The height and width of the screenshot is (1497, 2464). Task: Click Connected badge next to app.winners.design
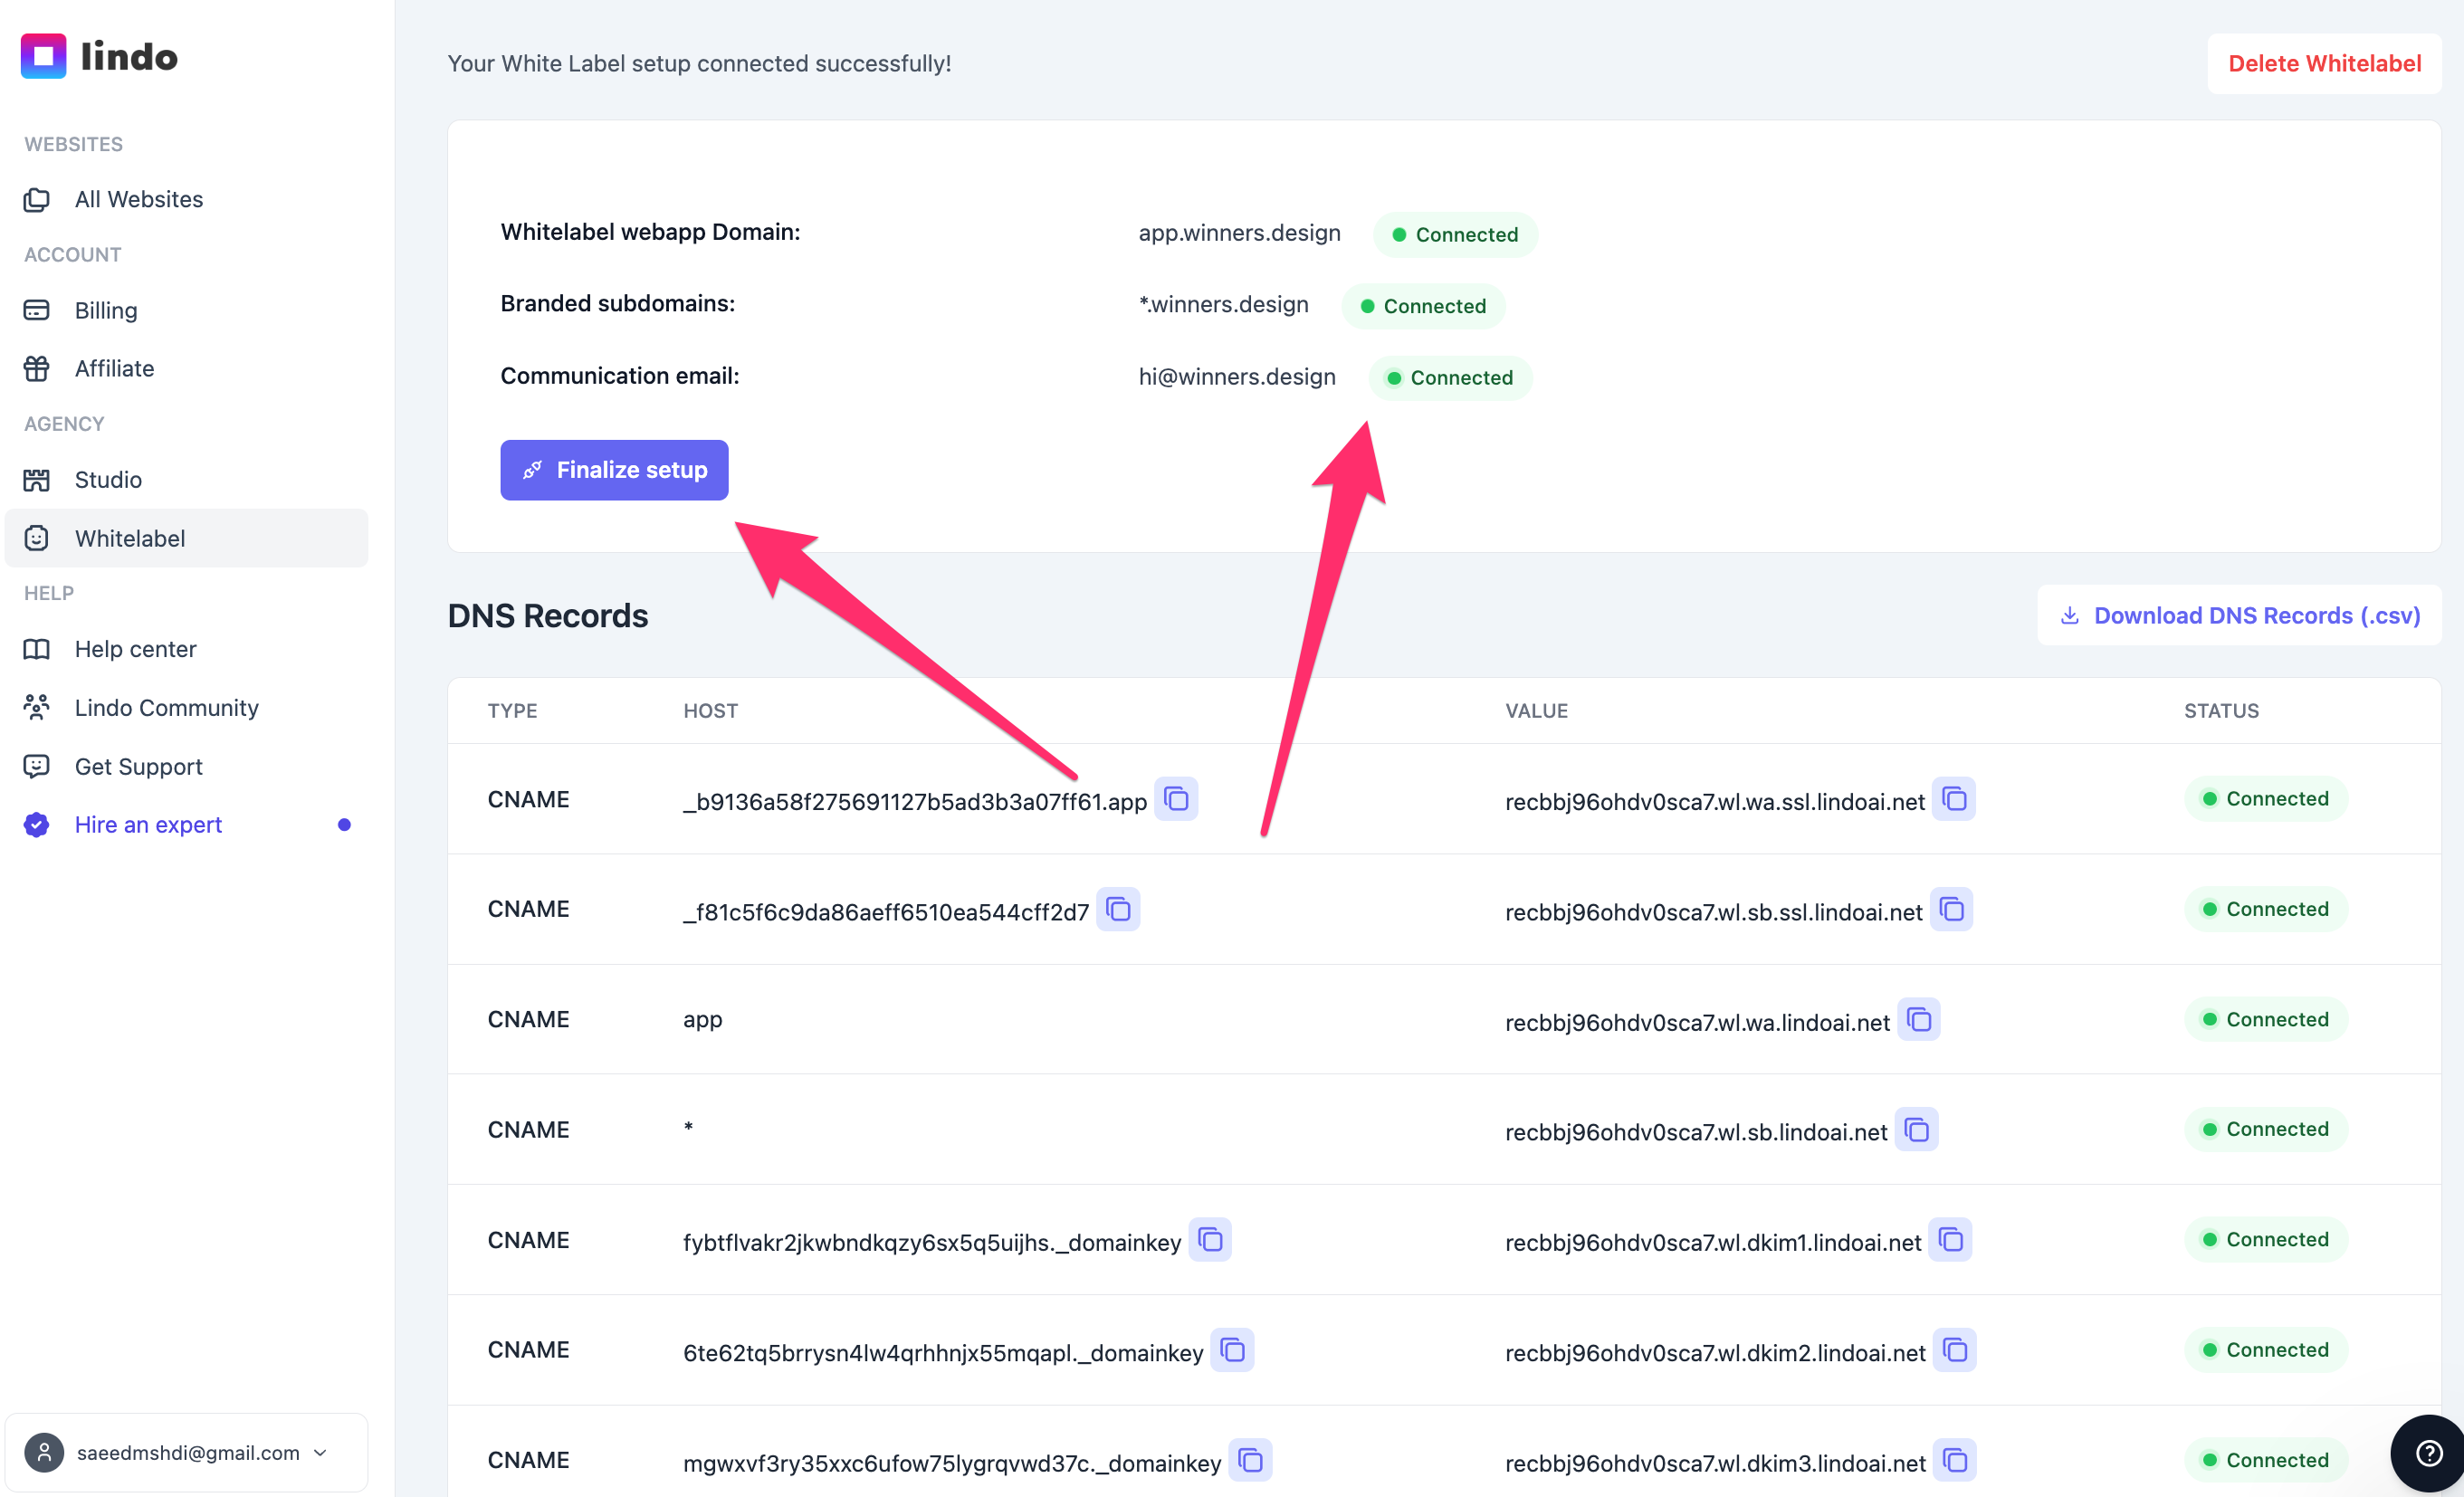1455,235
